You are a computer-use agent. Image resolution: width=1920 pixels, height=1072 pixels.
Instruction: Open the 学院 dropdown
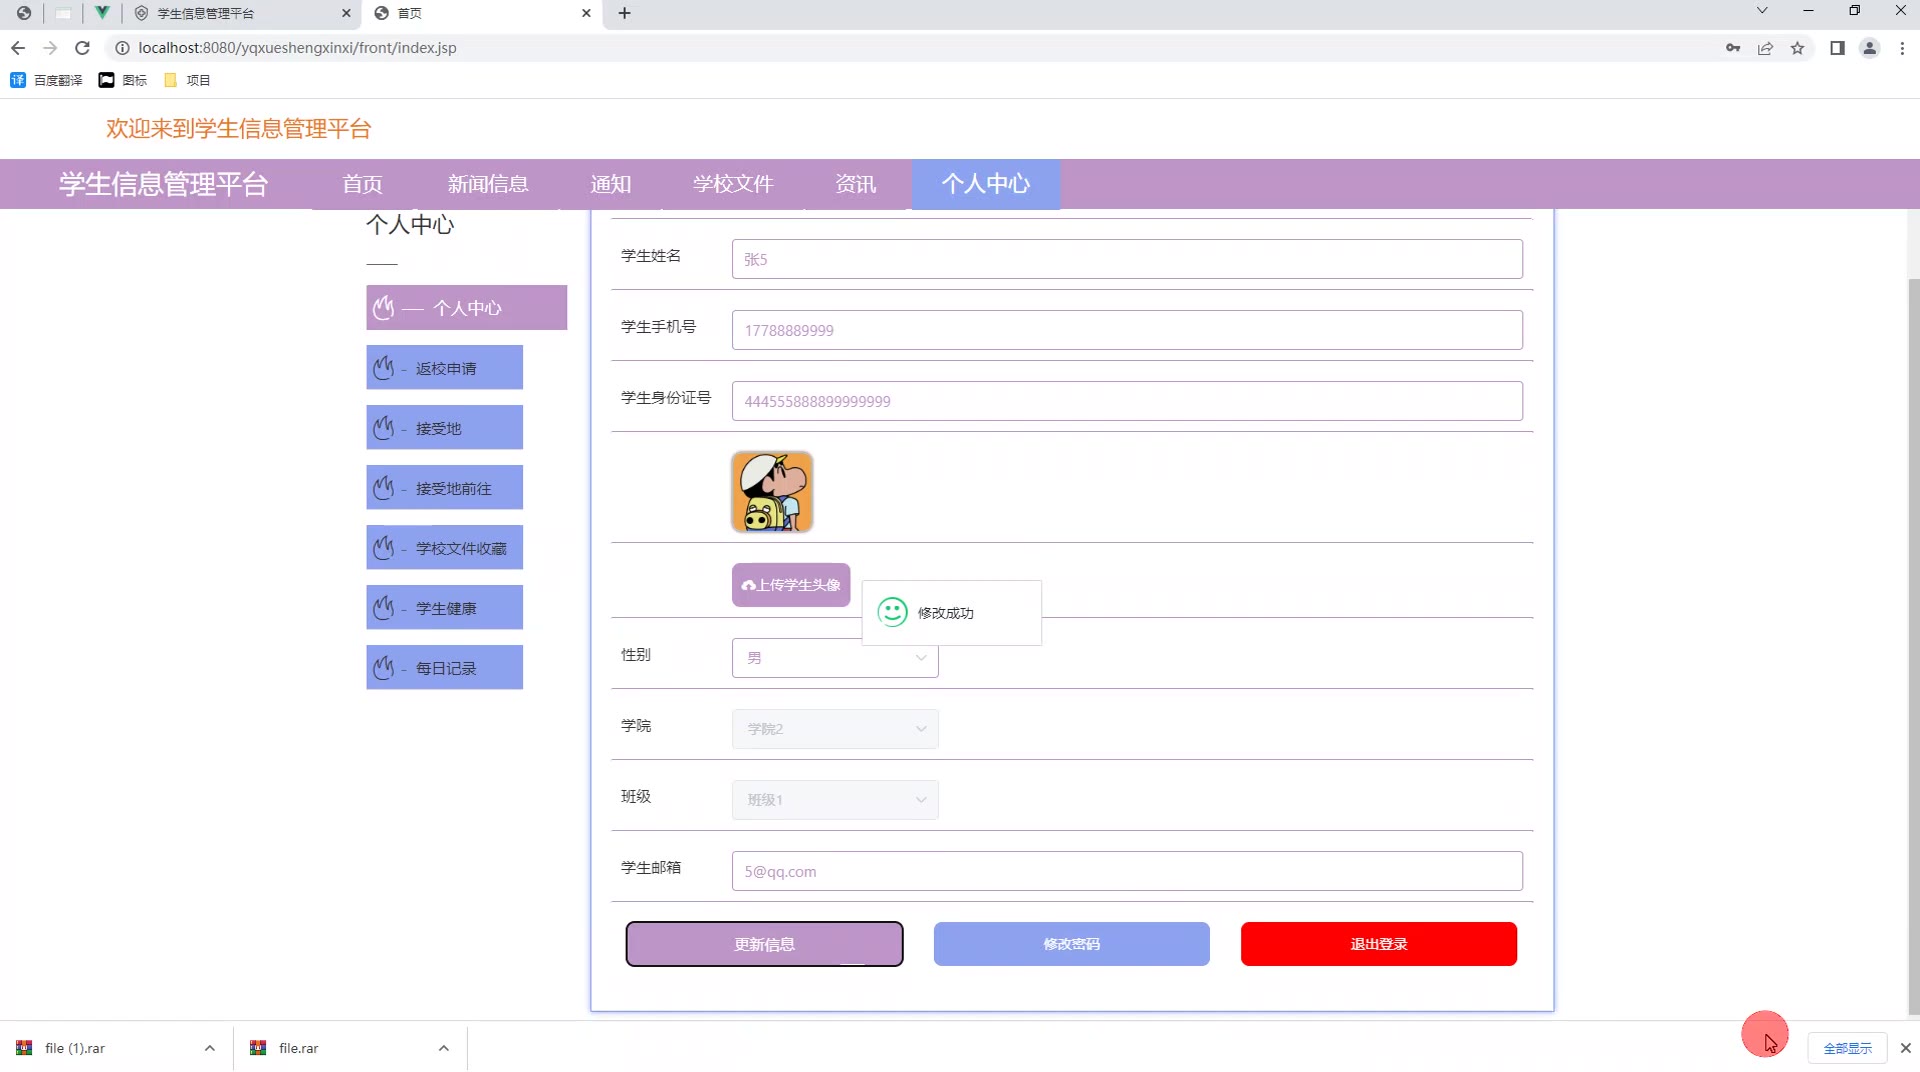835,729
